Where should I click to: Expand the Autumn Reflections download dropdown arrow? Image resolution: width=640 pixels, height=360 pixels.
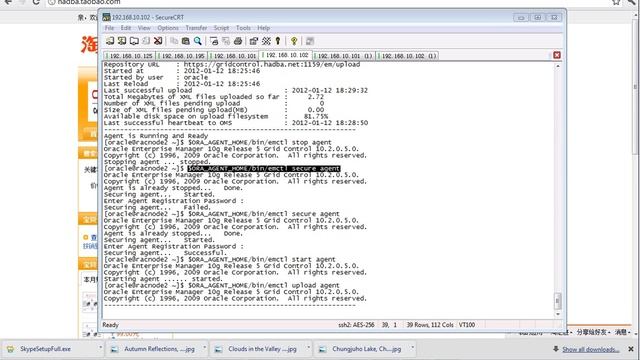point(204,348)
